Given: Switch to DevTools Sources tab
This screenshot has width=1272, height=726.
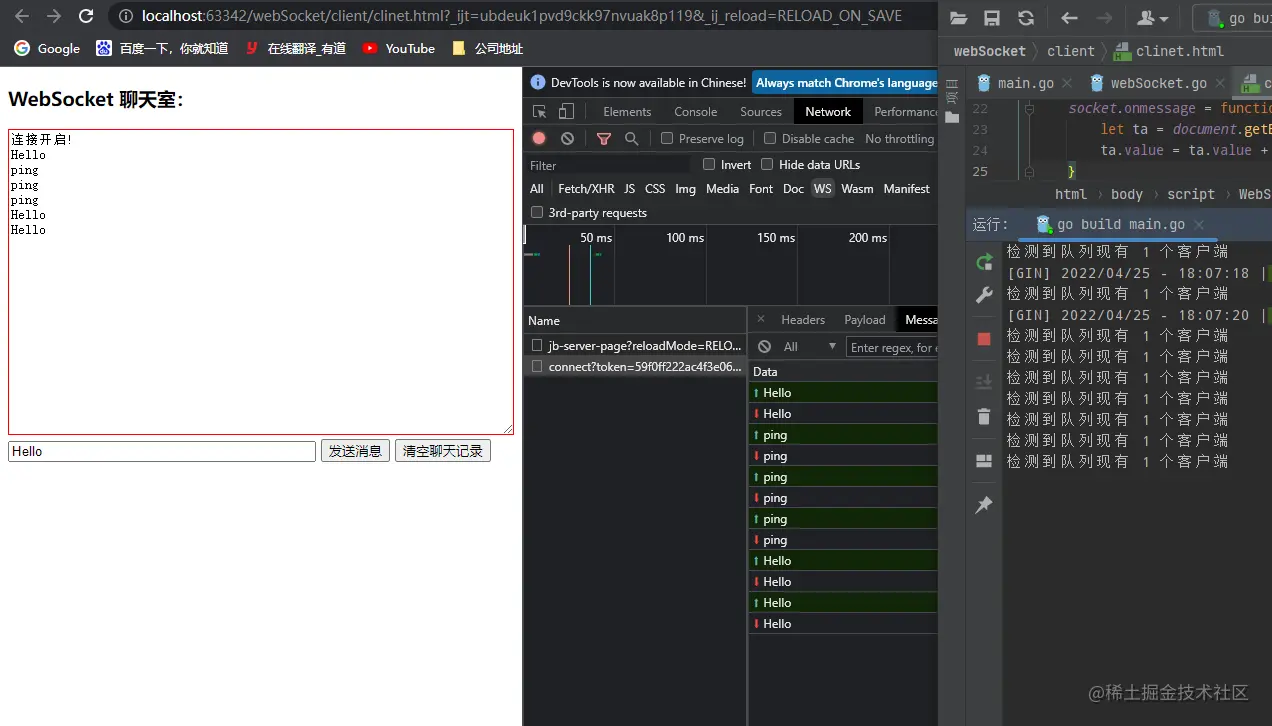Looking at the screenshot, I should pos(761,112).
